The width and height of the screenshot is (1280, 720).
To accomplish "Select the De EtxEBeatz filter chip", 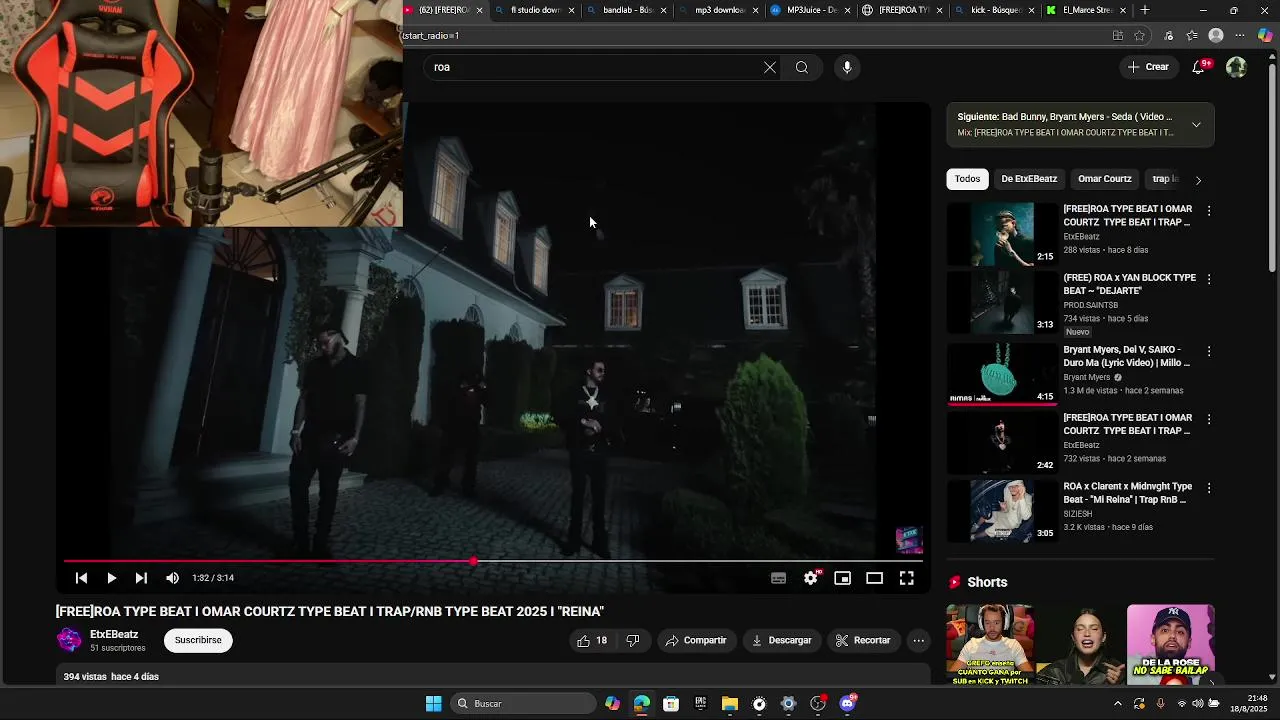I will point(1029,179).
